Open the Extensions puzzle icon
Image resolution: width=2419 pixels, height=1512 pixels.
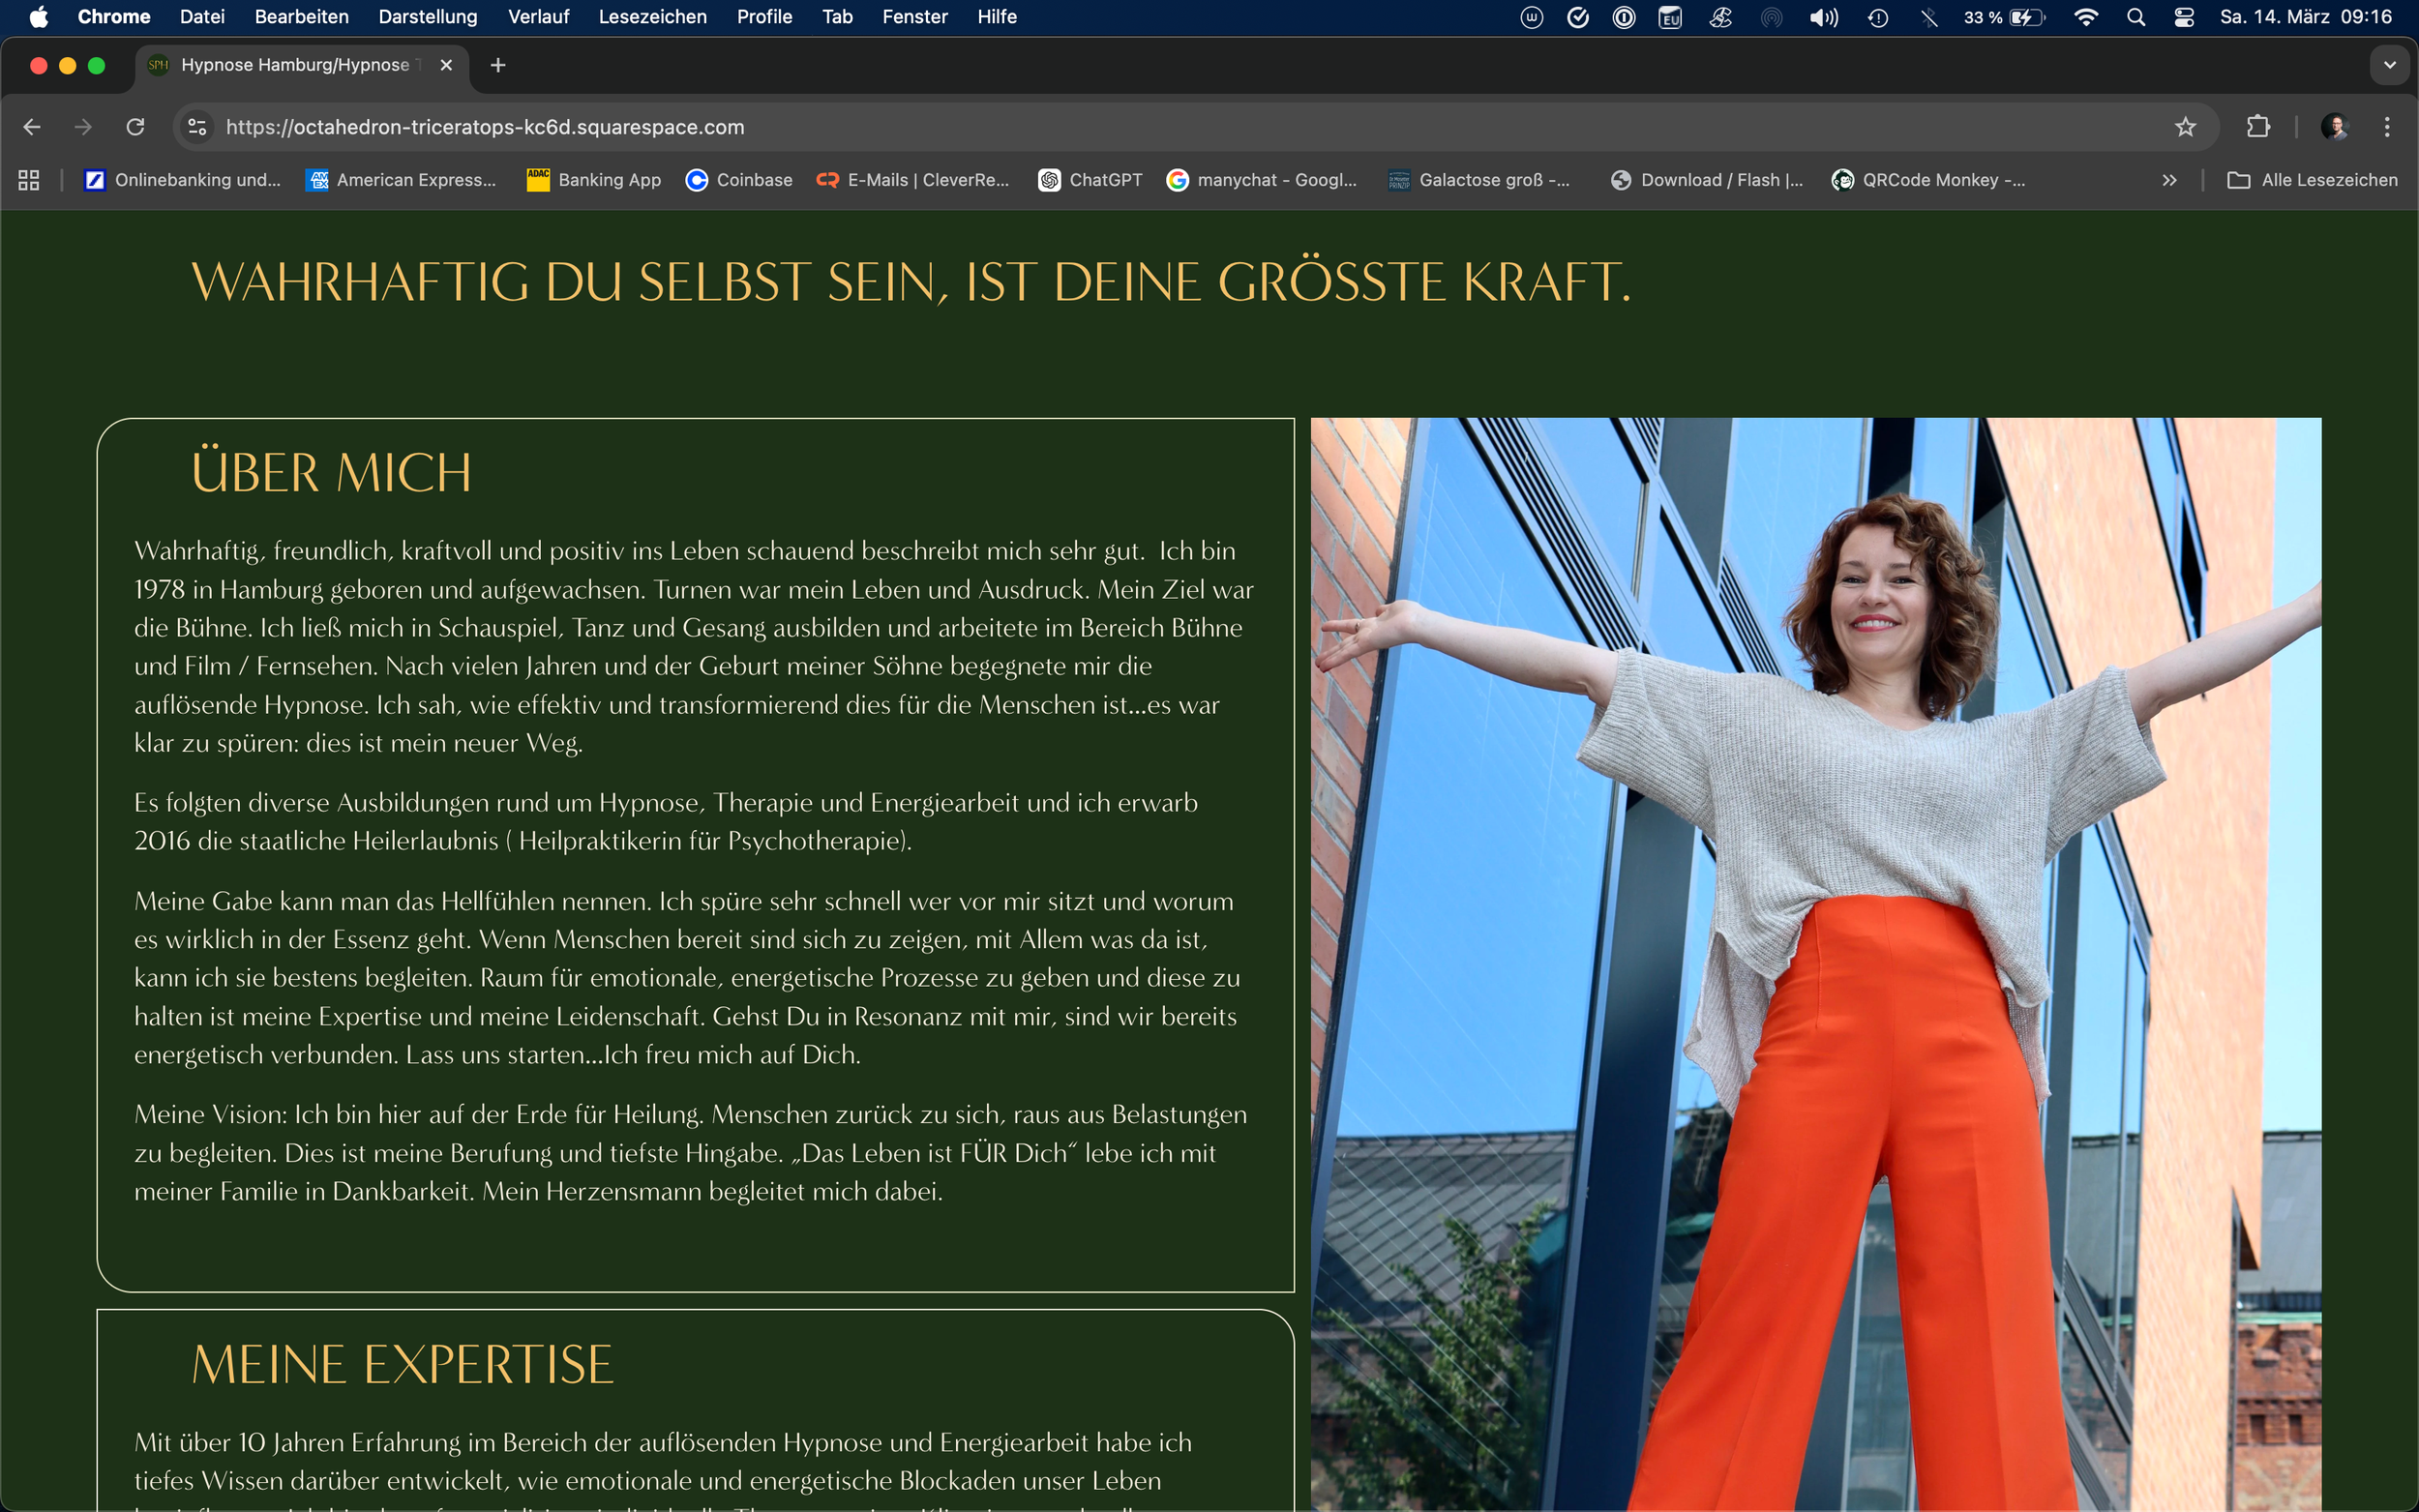tap(2258, 127)
